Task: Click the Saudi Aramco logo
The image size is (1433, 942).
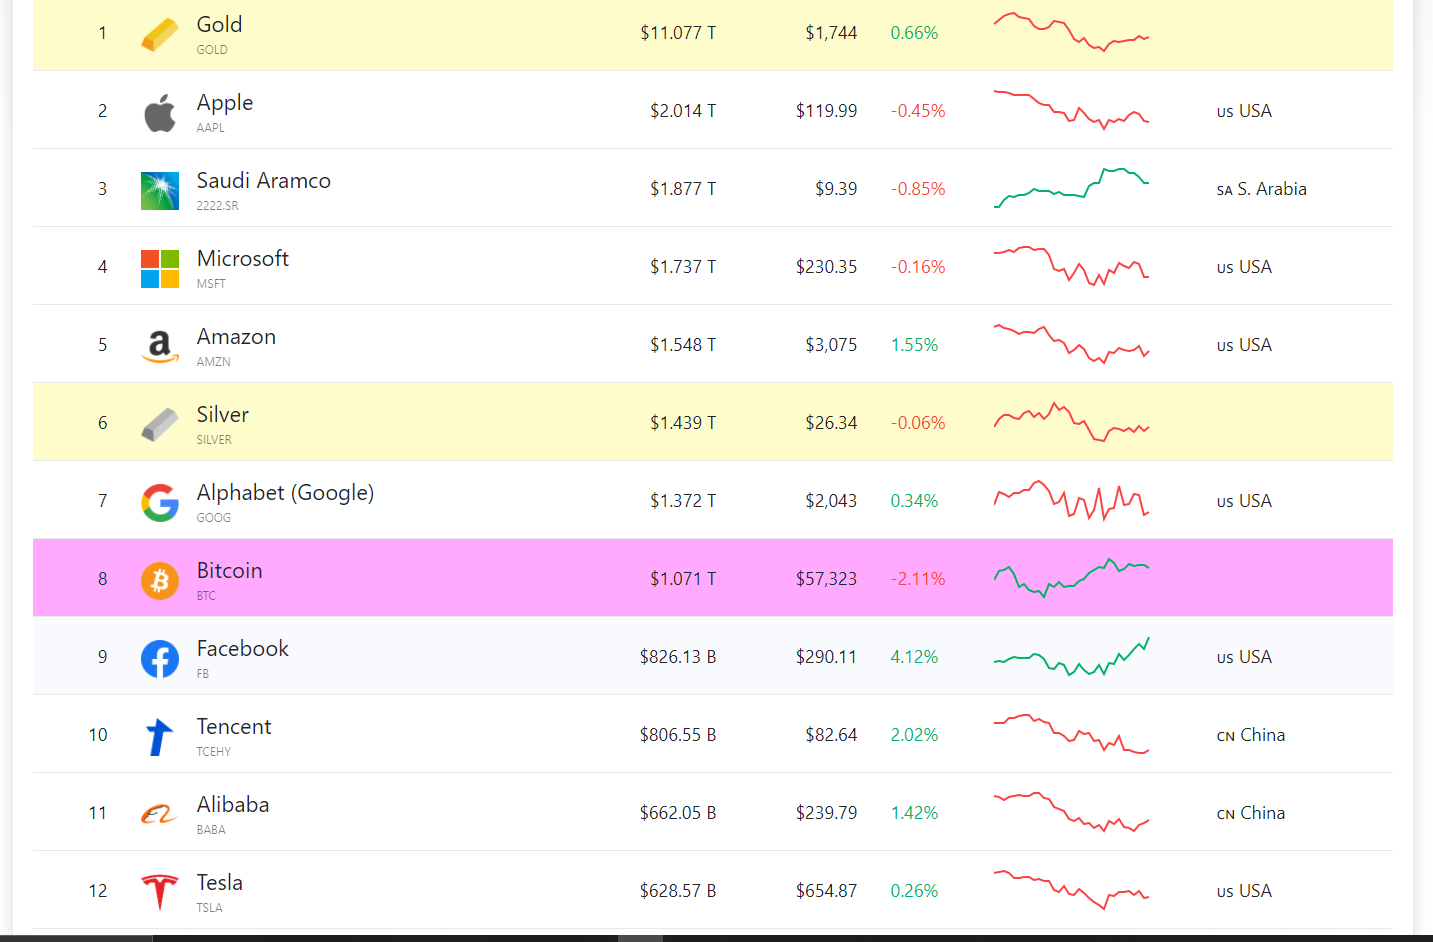Action: [160, 191]
